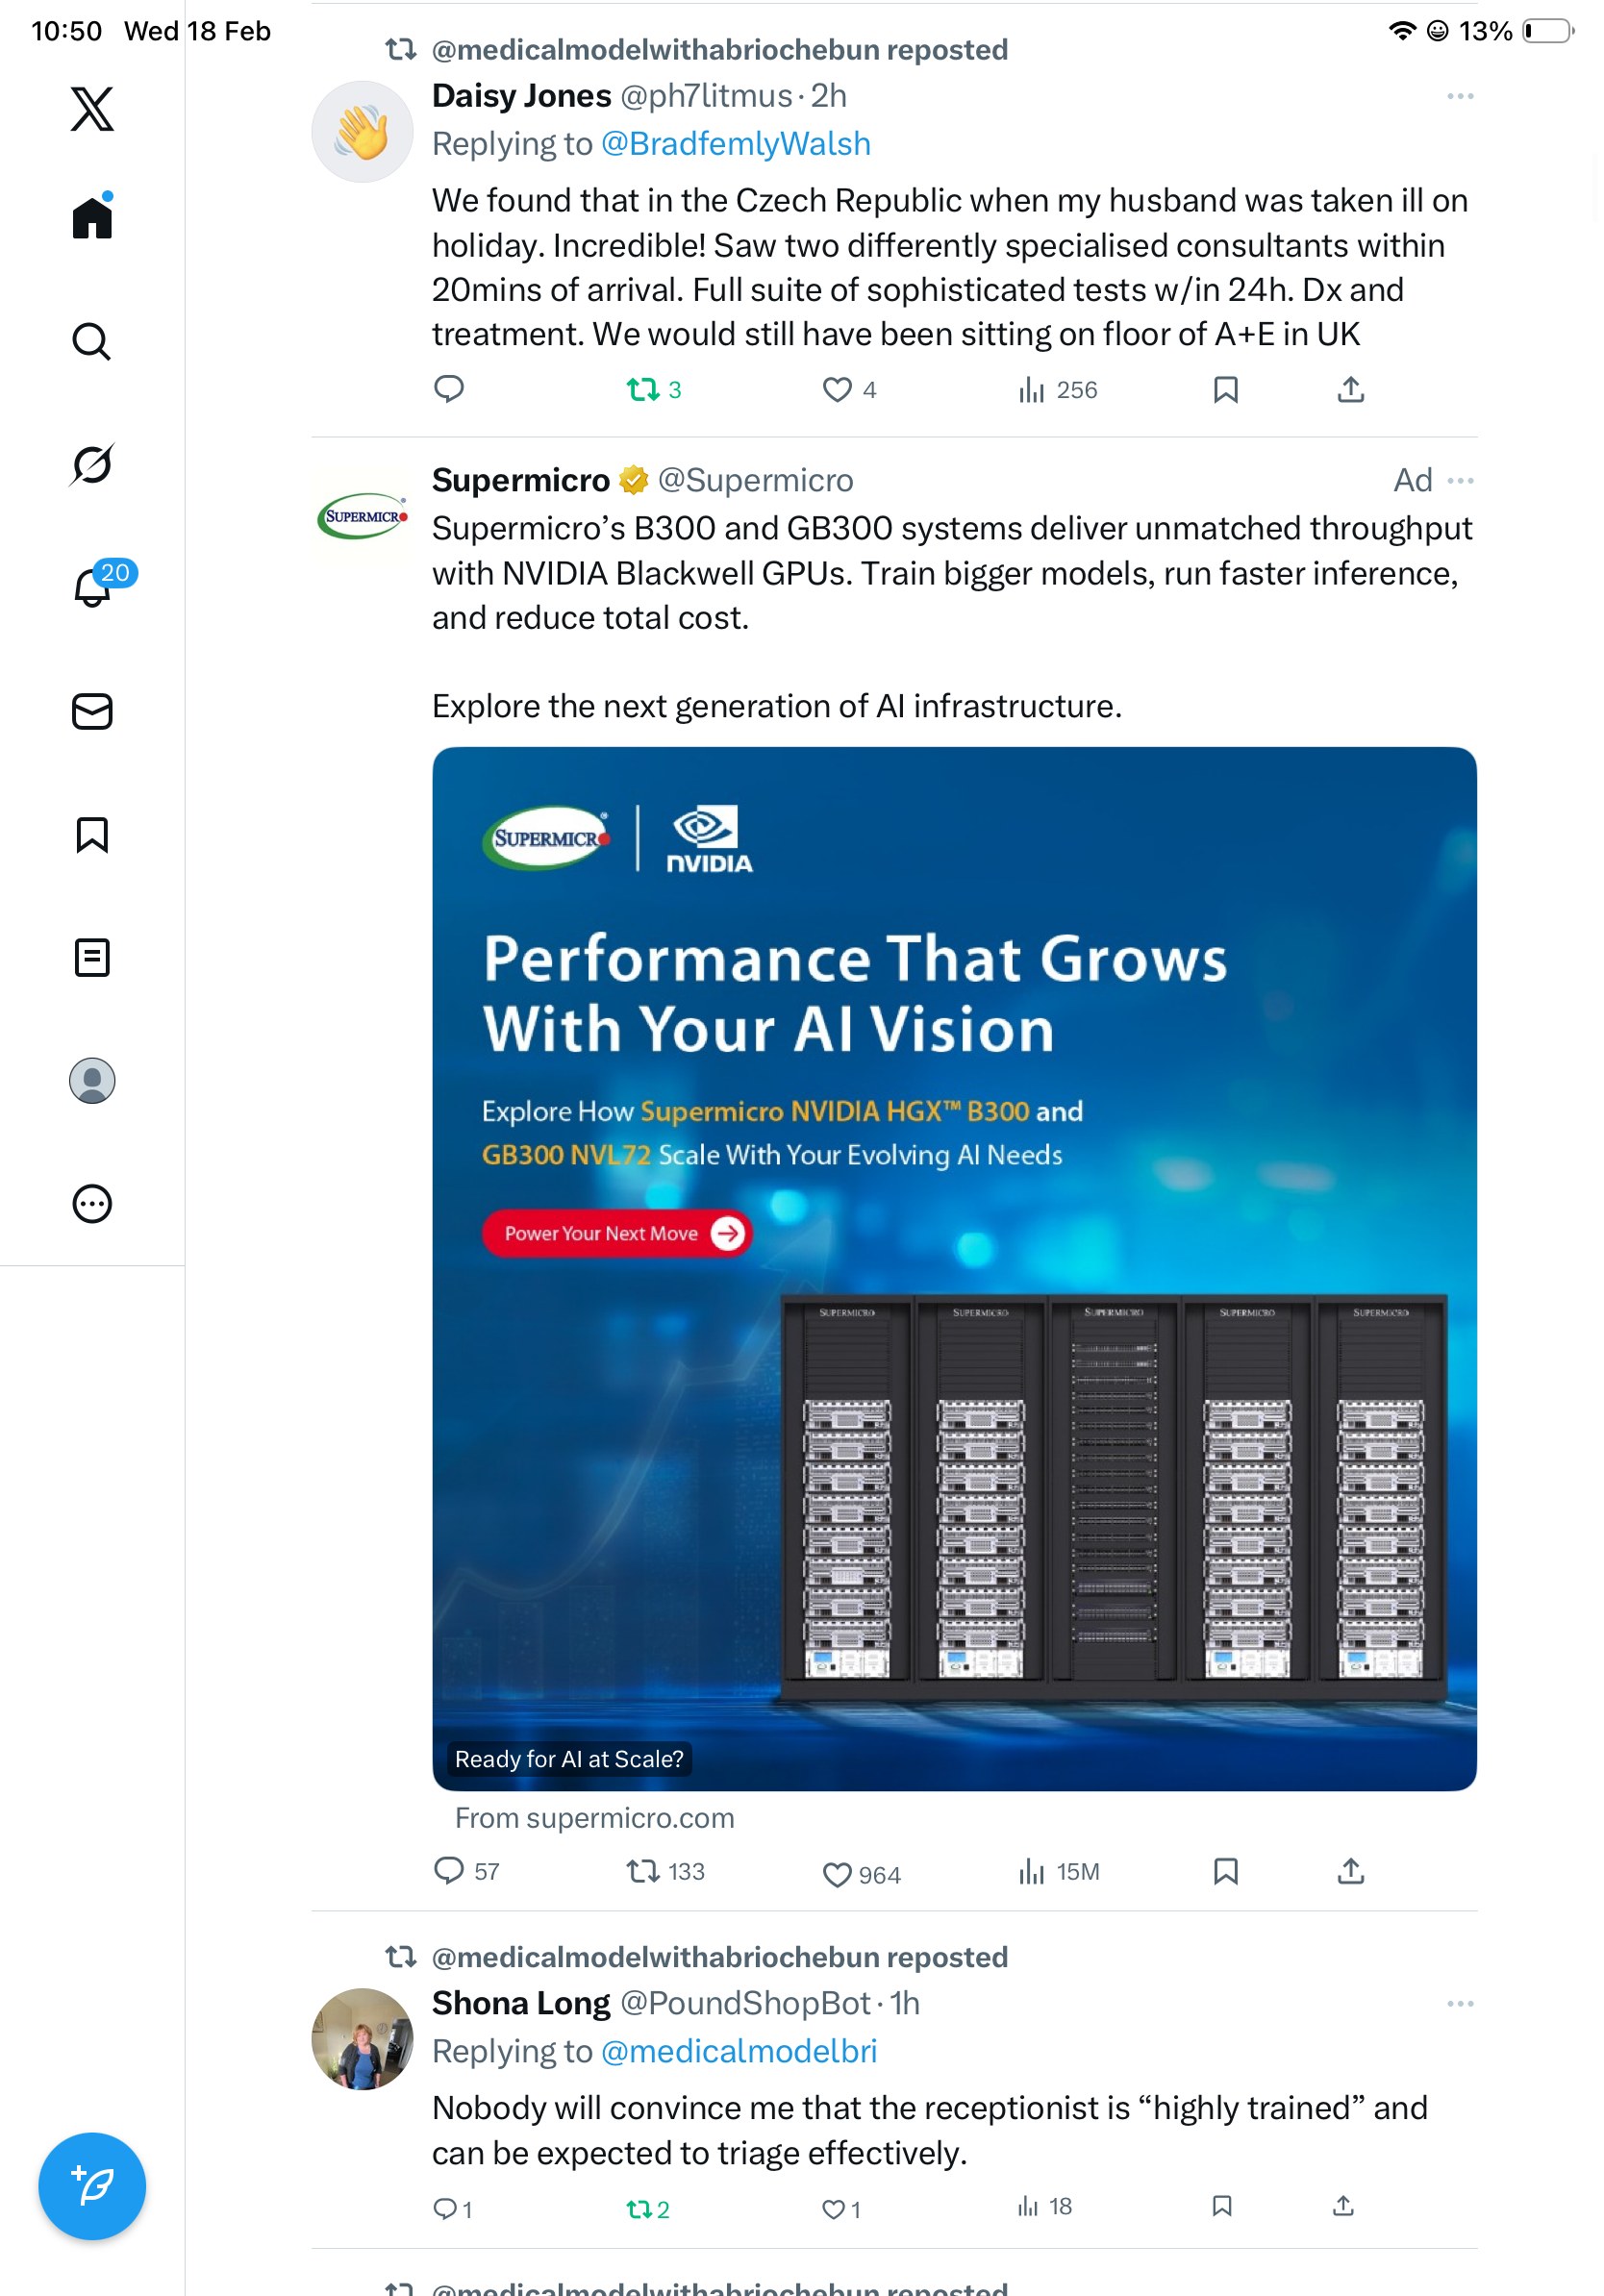Image resolution: width=1604 pixels, height=2296 pixels.
Task: Go to the Home tab
Action: point(92,217)
